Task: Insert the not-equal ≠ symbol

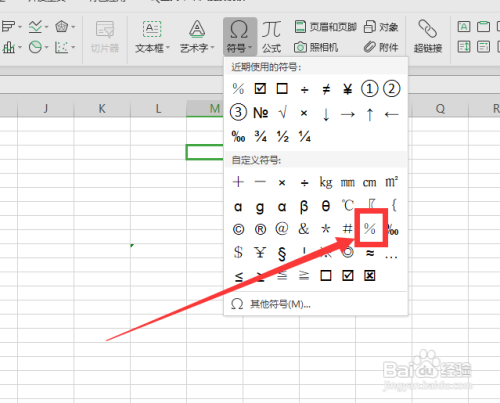Action: [326, 89]
